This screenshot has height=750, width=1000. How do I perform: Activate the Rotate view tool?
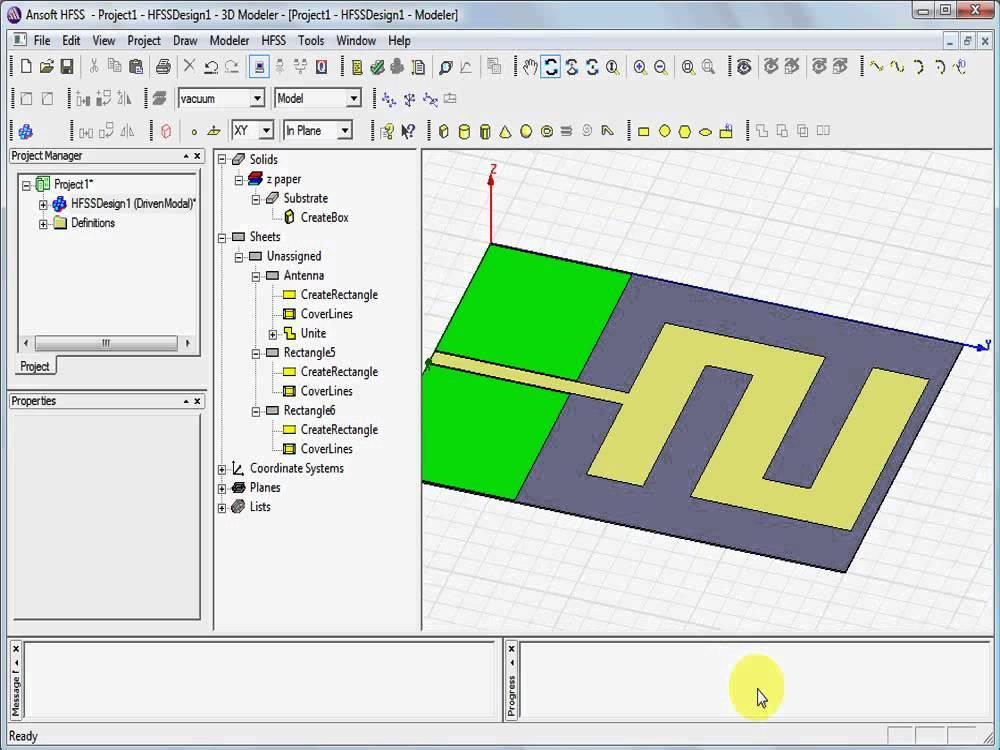pos(550,66)
